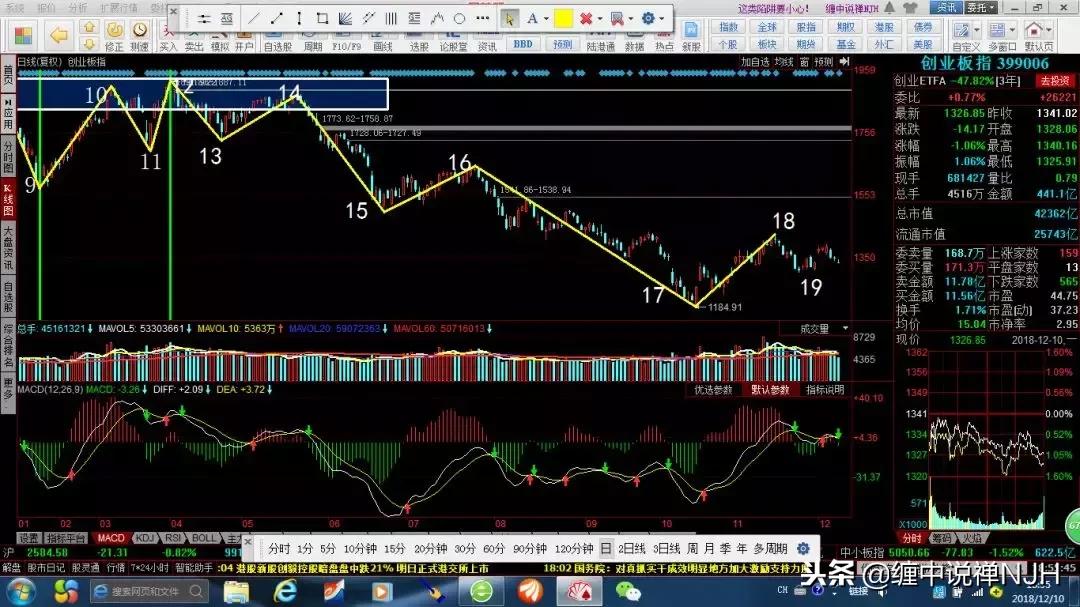Viewport: 1080px width, 607px height.
Task: Click the 基金 market button
Action: [846, 44]
